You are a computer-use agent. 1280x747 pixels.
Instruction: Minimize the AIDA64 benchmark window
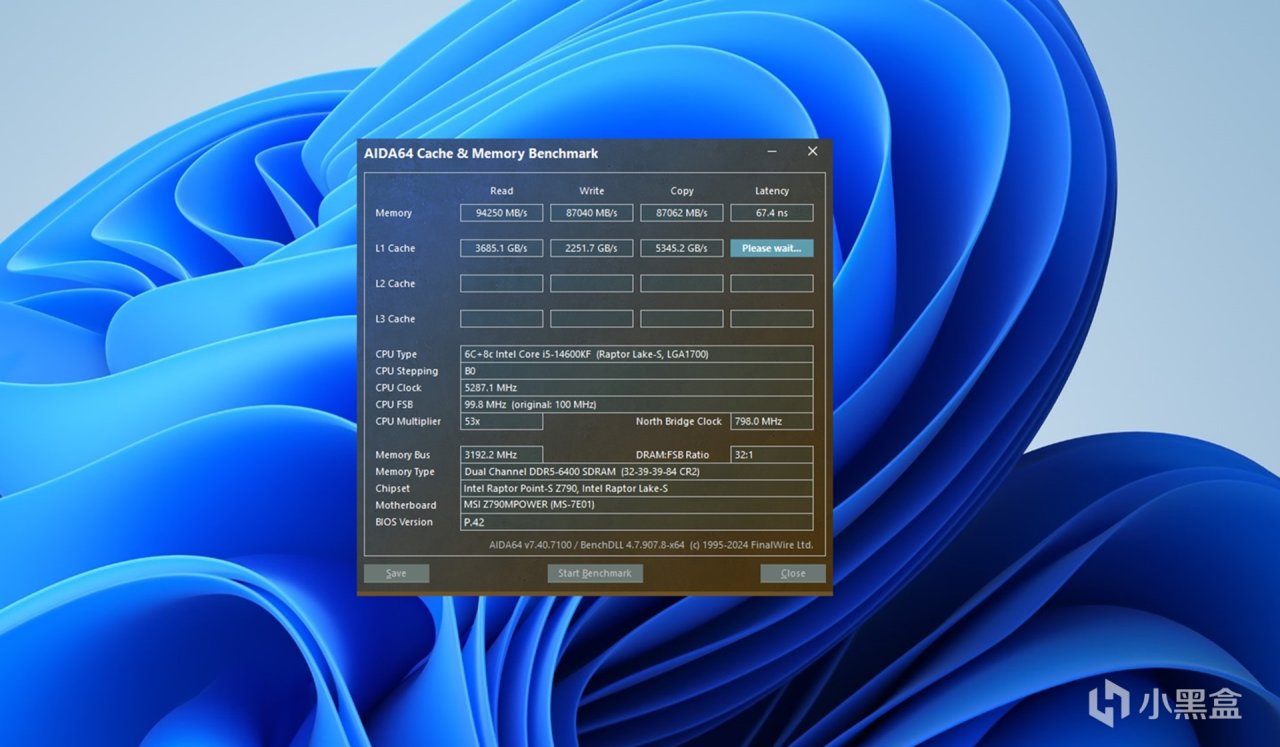[x=773, y=152]
